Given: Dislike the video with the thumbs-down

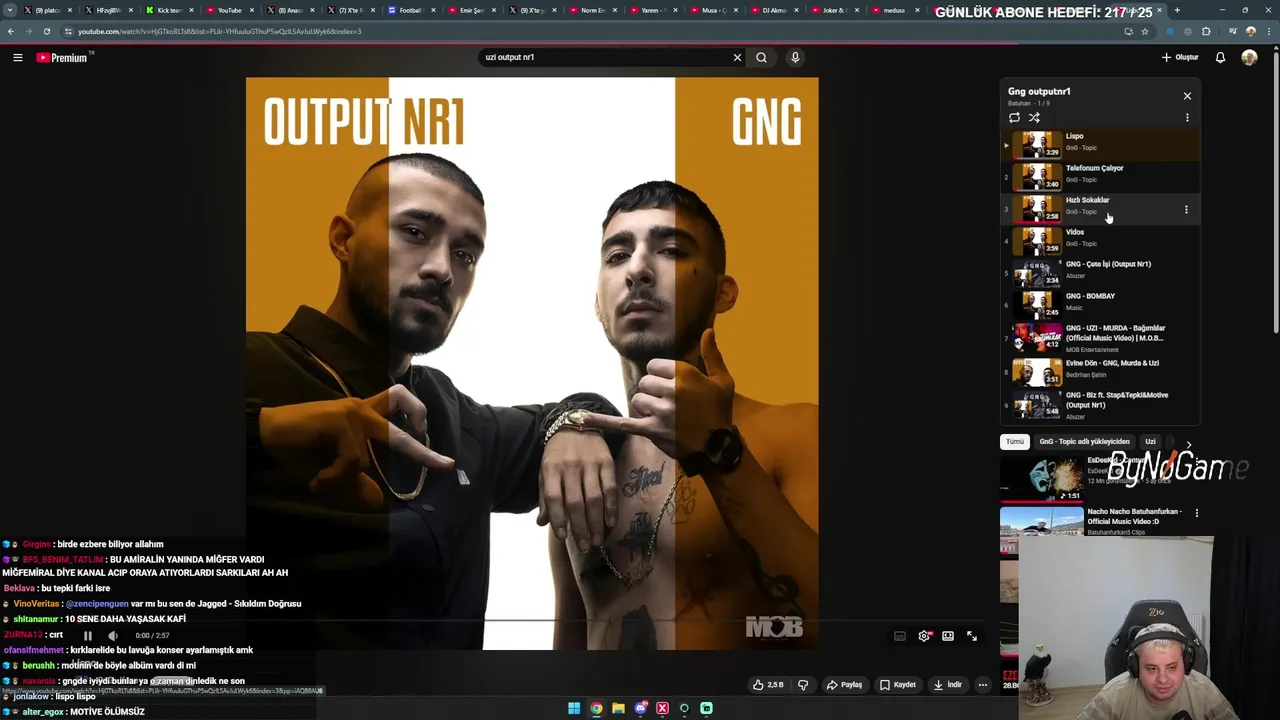Looking at the screenshot, I should click(802, 685).
